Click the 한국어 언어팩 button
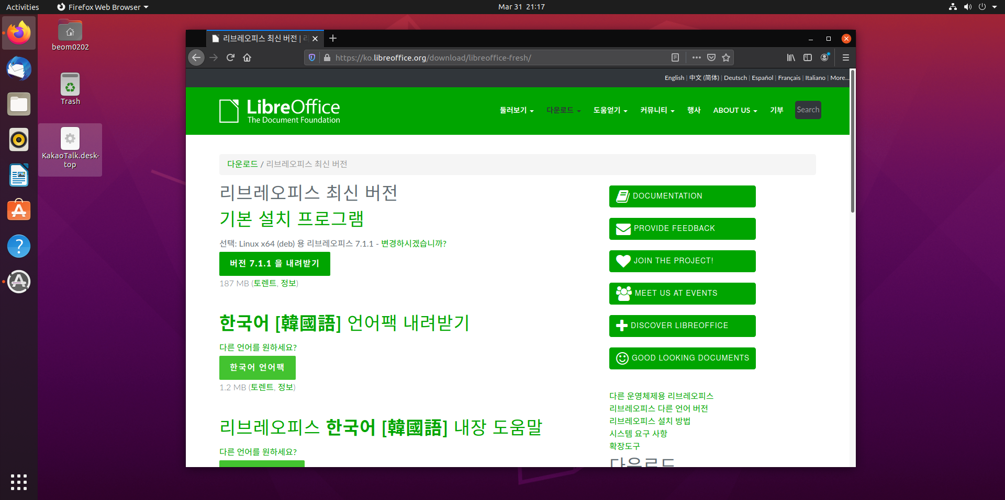Image resolution: width=1005 pixels, height=500 pixels. coord(257,367)
